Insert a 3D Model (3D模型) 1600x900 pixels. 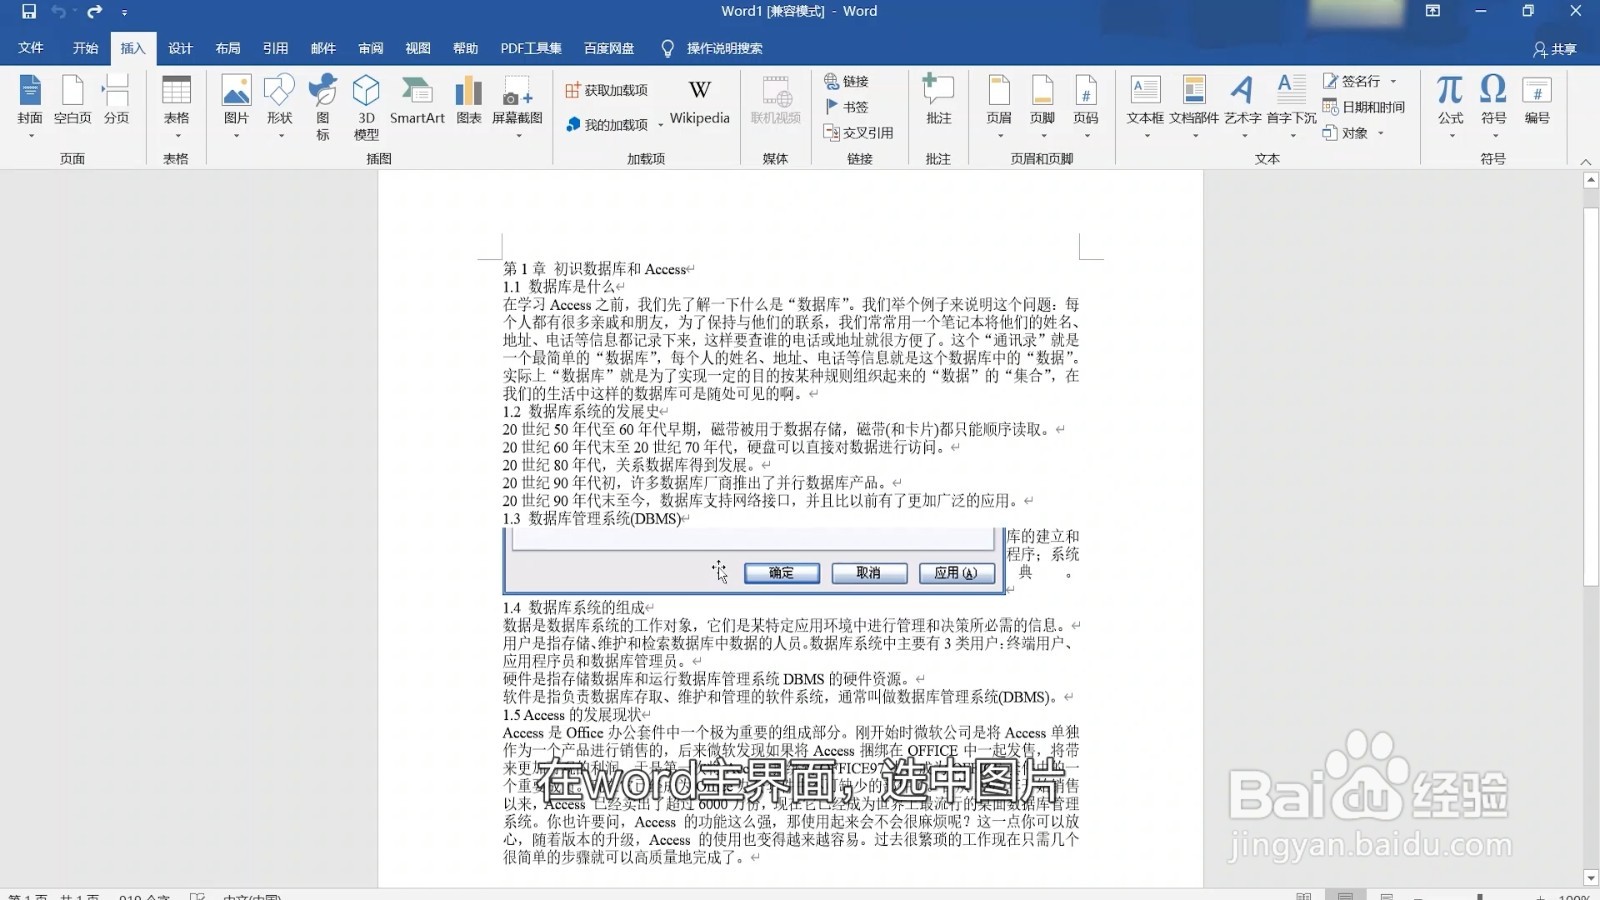click(x=366, y=106)
